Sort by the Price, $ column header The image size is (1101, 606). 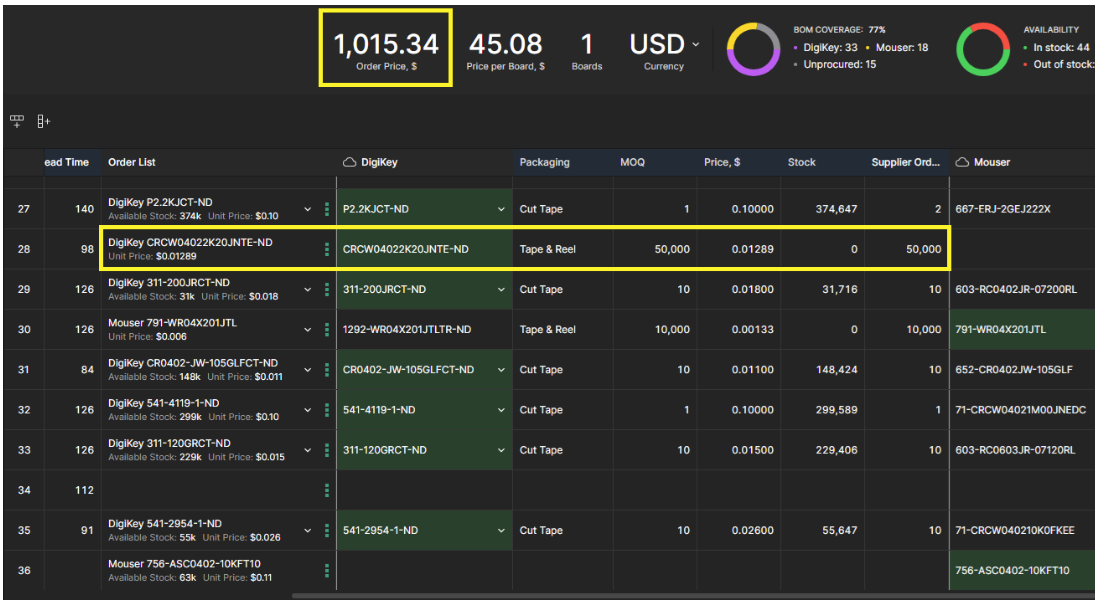tap(721, 162)
